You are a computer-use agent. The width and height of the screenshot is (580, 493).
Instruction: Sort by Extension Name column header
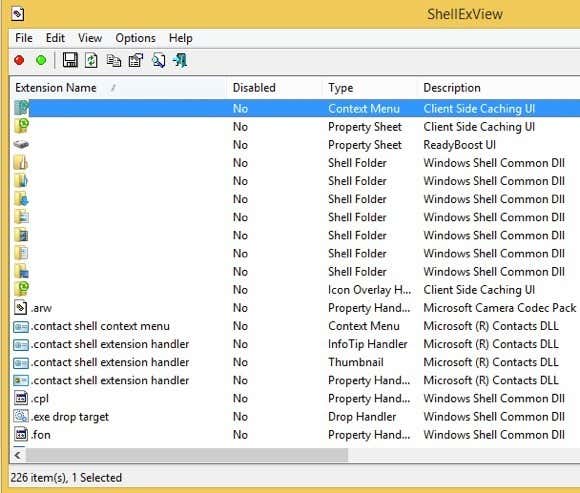point(118,88)
